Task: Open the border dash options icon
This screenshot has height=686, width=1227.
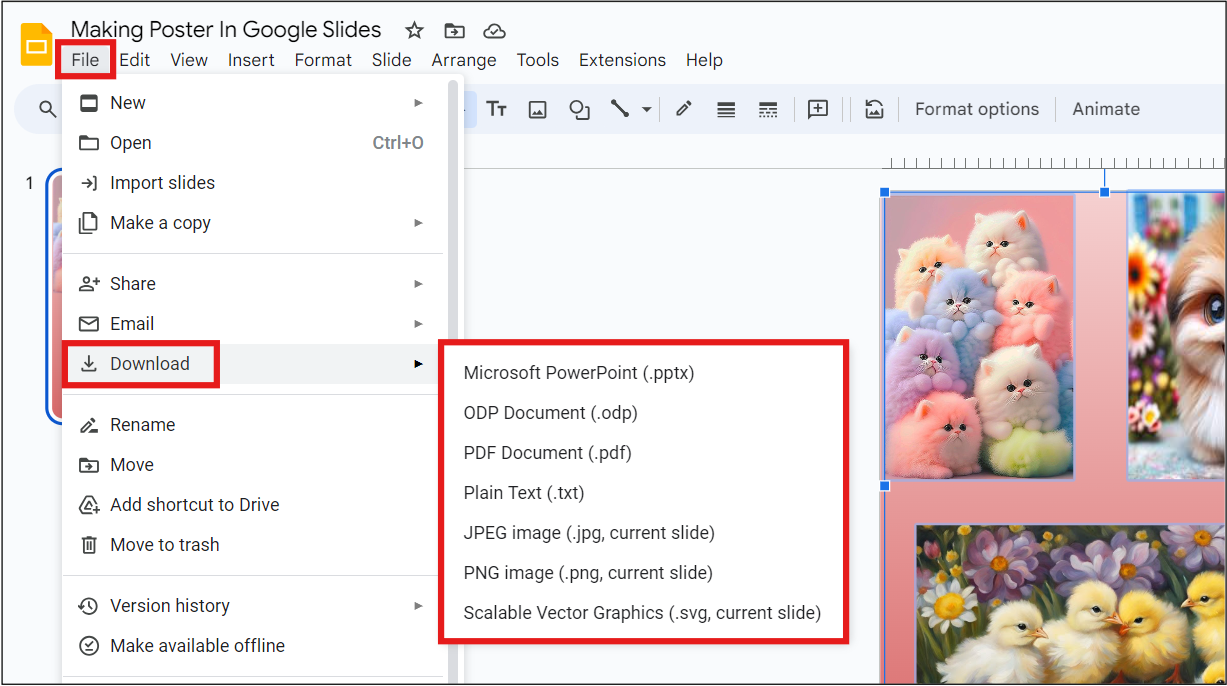Action: (x=768, y=109)
